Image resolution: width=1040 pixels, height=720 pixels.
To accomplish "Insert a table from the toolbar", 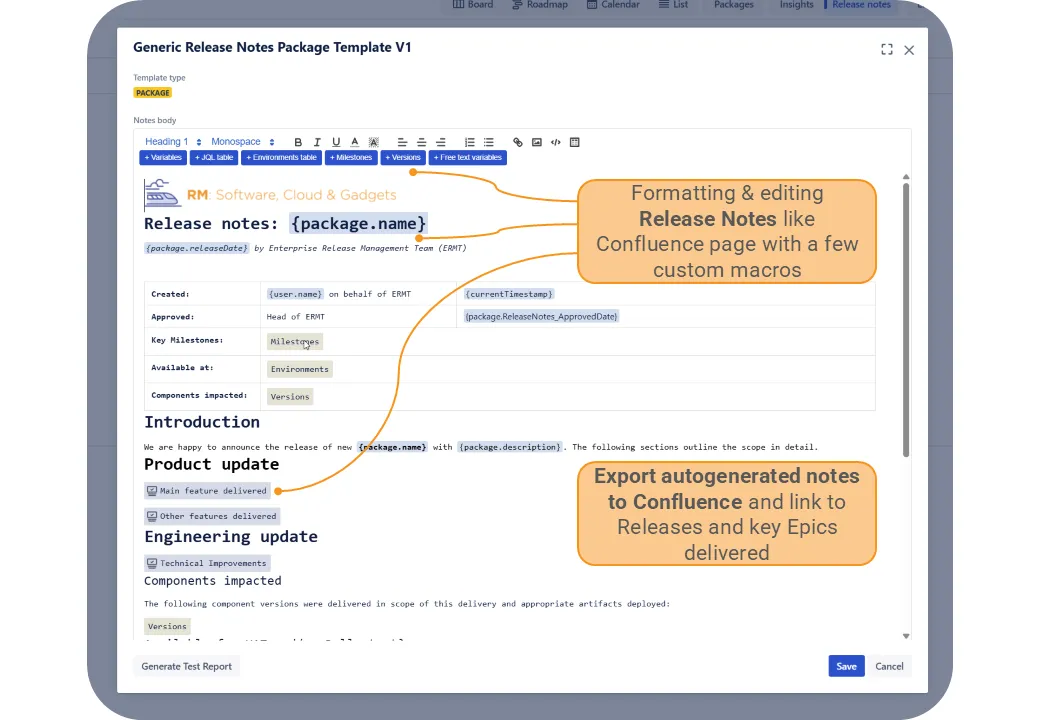I will pyautogui.click(x=575, y=142).
